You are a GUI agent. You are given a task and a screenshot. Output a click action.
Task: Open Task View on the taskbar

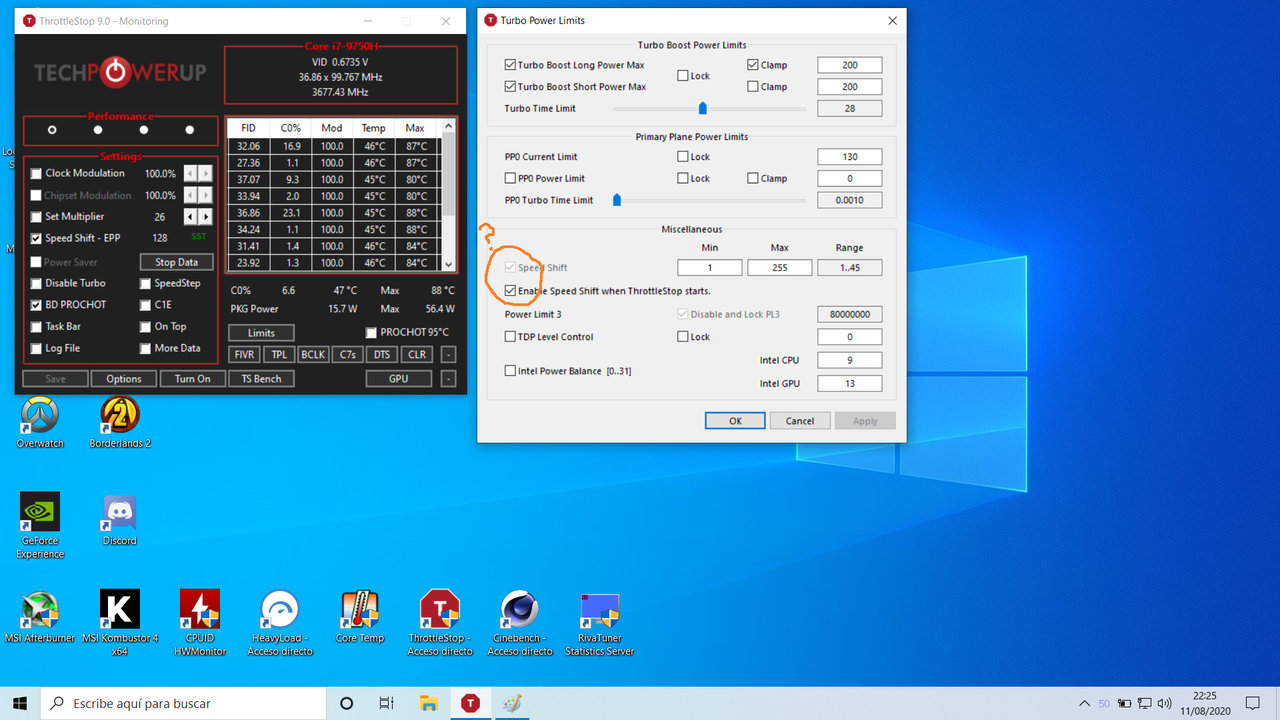[x=387, y=703]
